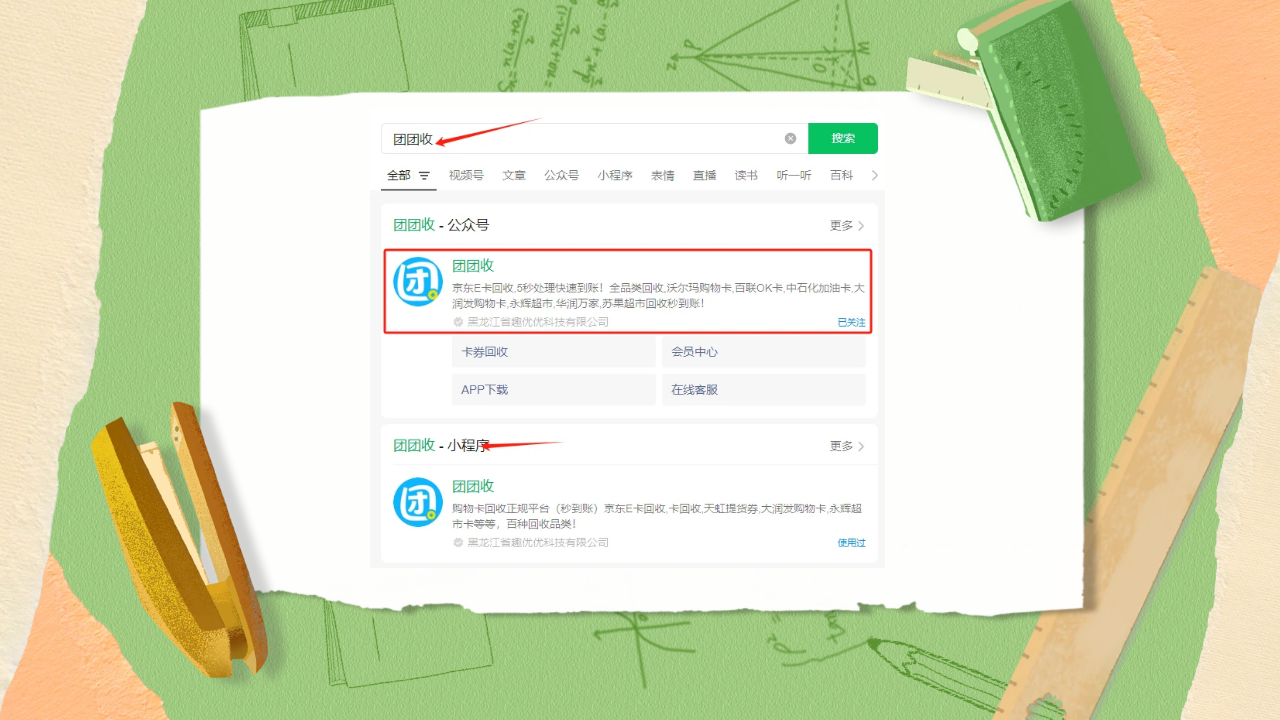This screenshot has width=1280, height=720.
Task: Switch to the 听一听 tab
Action: [x=794, y=175]
